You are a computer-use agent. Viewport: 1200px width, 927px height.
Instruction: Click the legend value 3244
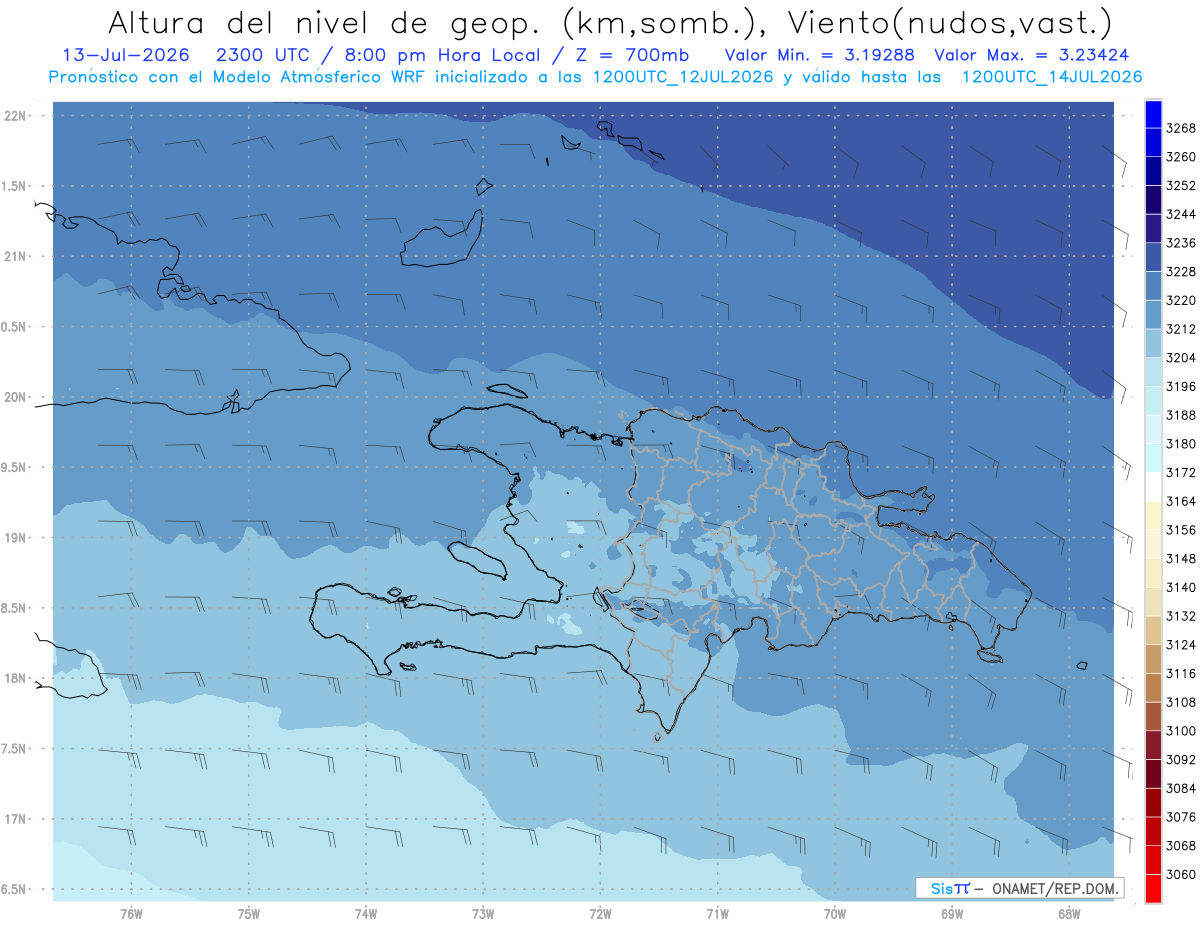point(1181,214)
